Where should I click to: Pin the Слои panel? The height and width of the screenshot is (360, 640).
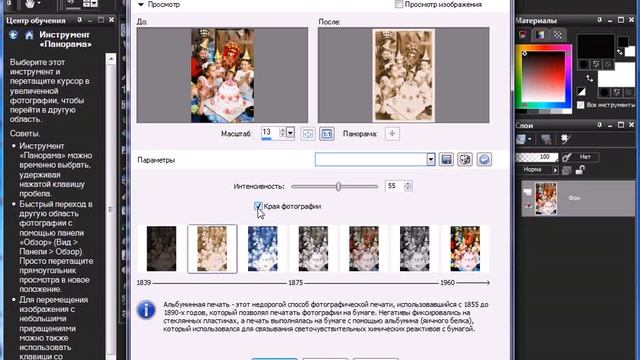coord(599,125)
